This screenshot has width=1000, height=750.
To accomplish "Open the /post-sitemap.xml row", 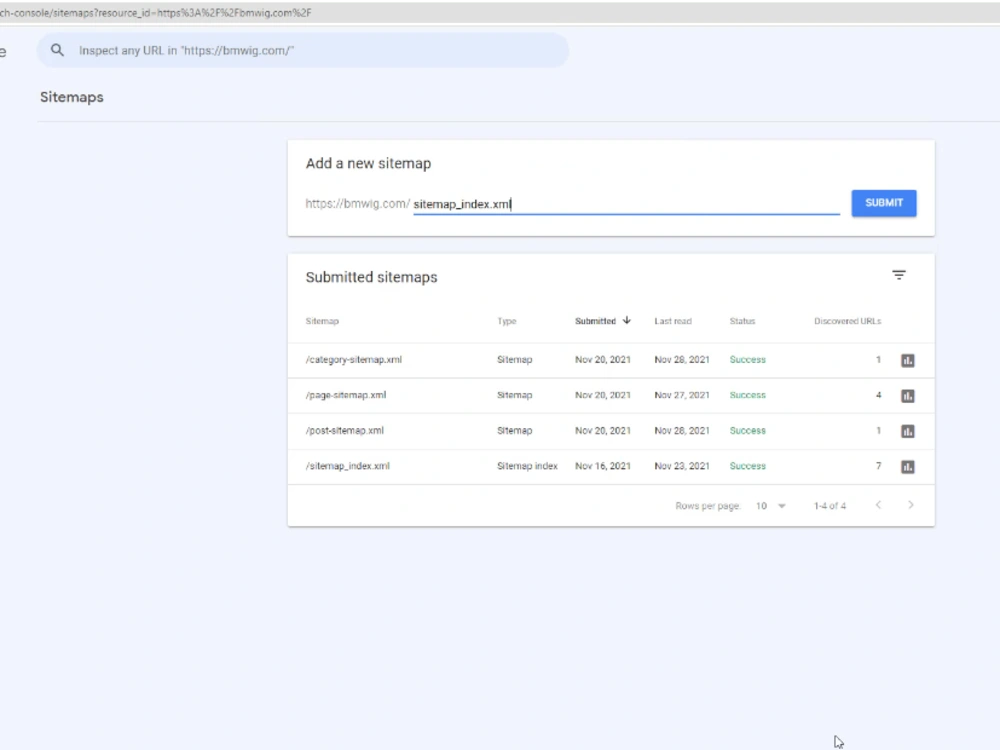I will 611,431.
